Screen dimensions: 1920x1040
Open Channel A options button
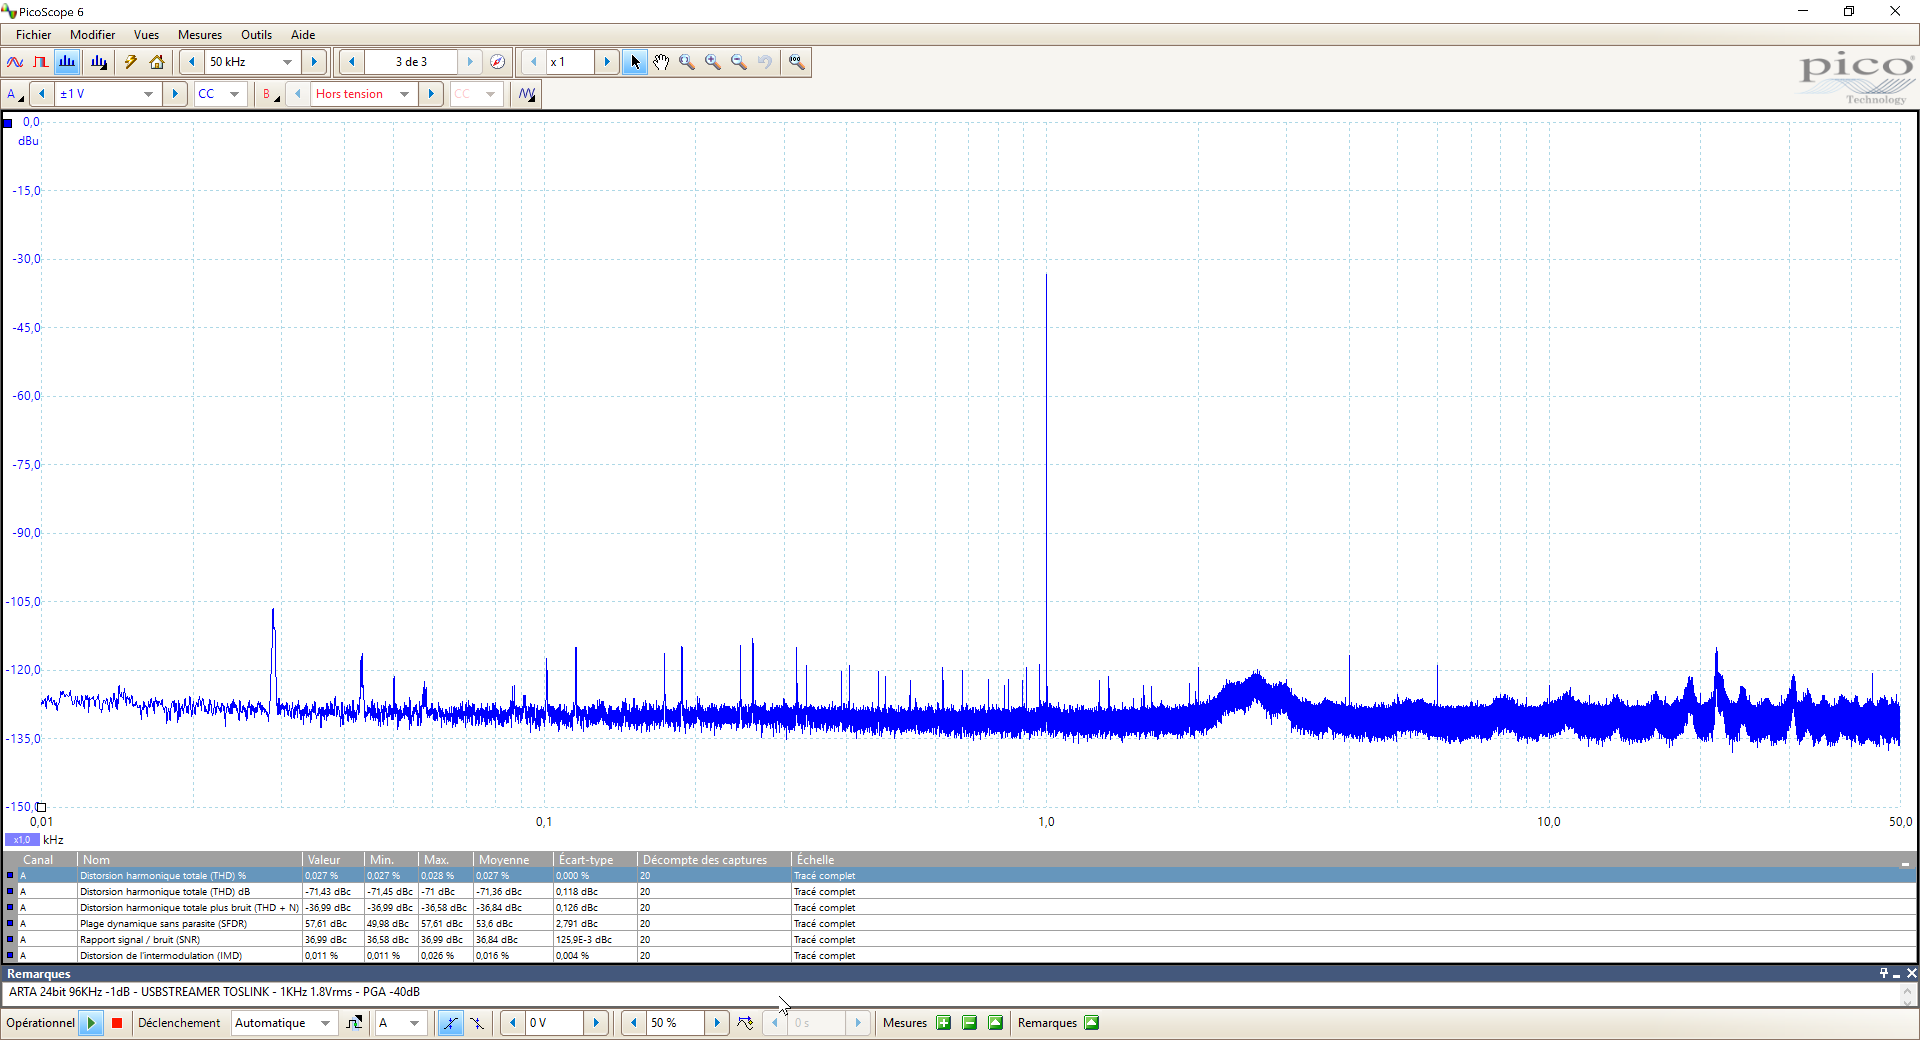(x=15, y=94)
